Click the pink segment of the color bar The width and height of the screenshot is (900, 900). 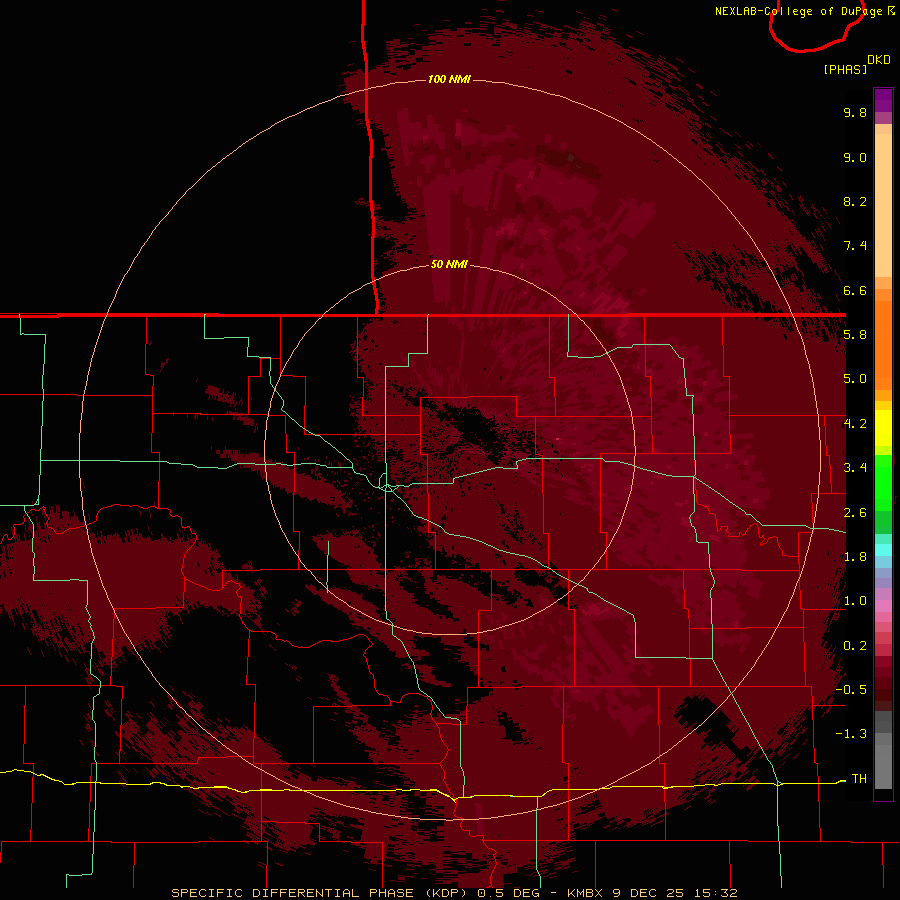[x=883, y=606]
